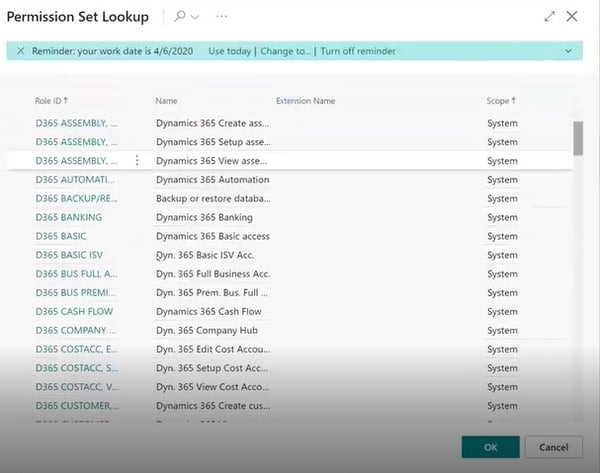Sort by the Scope column header
Image resolution: width=600 pixels, height=473 pixels.
(501, 101)
